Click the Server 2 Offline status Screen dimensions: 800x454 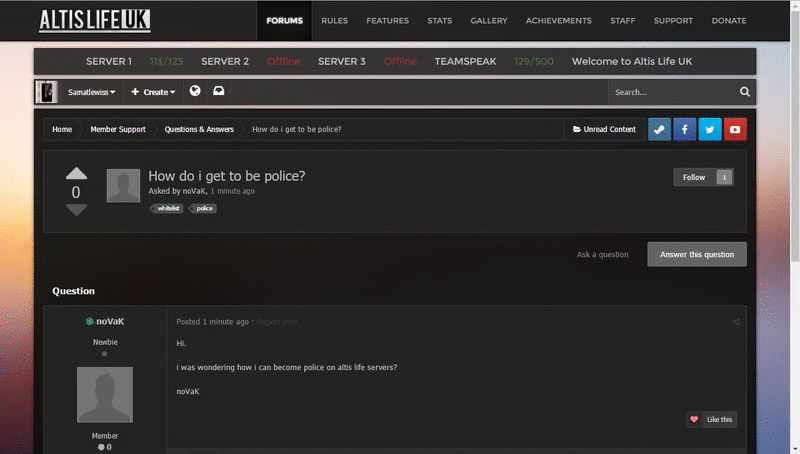coord(284,62)
